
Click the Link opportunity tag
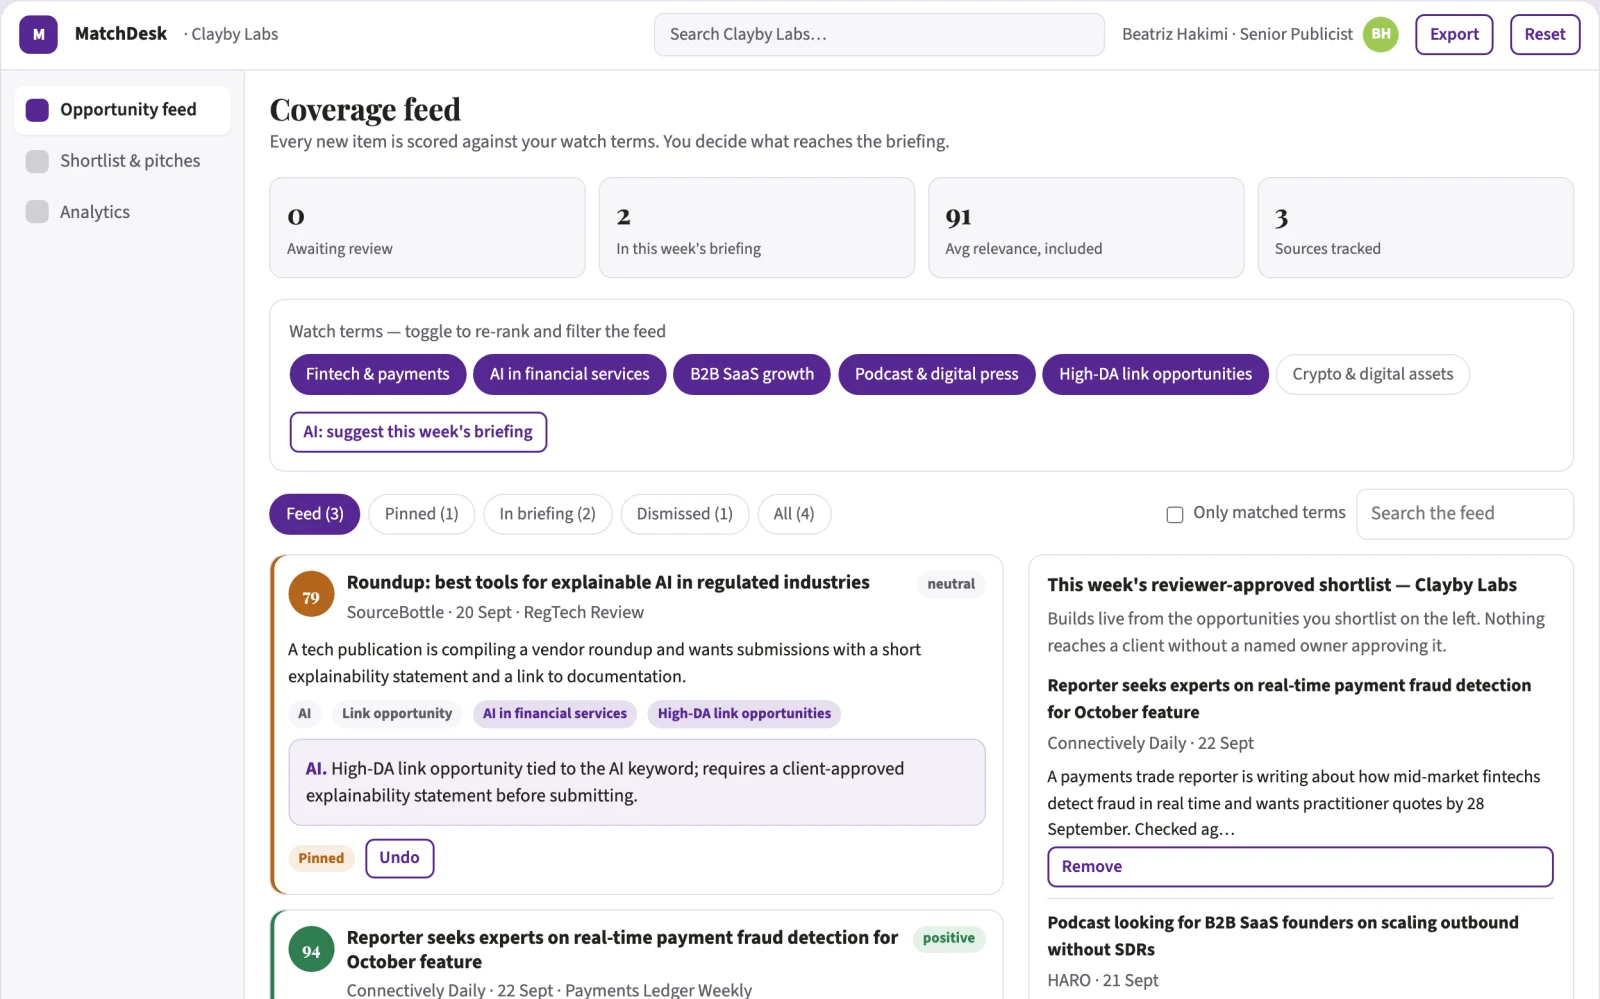tap(397, 713)
